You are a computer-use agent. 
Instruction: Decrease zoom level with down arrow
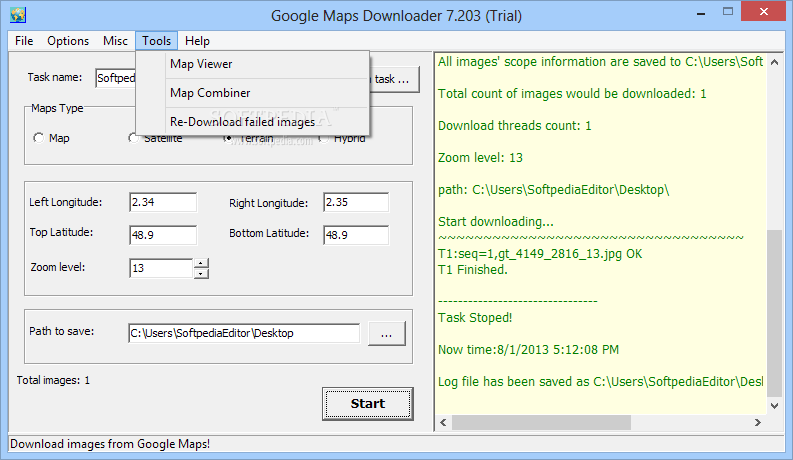(x=201, y=273)
